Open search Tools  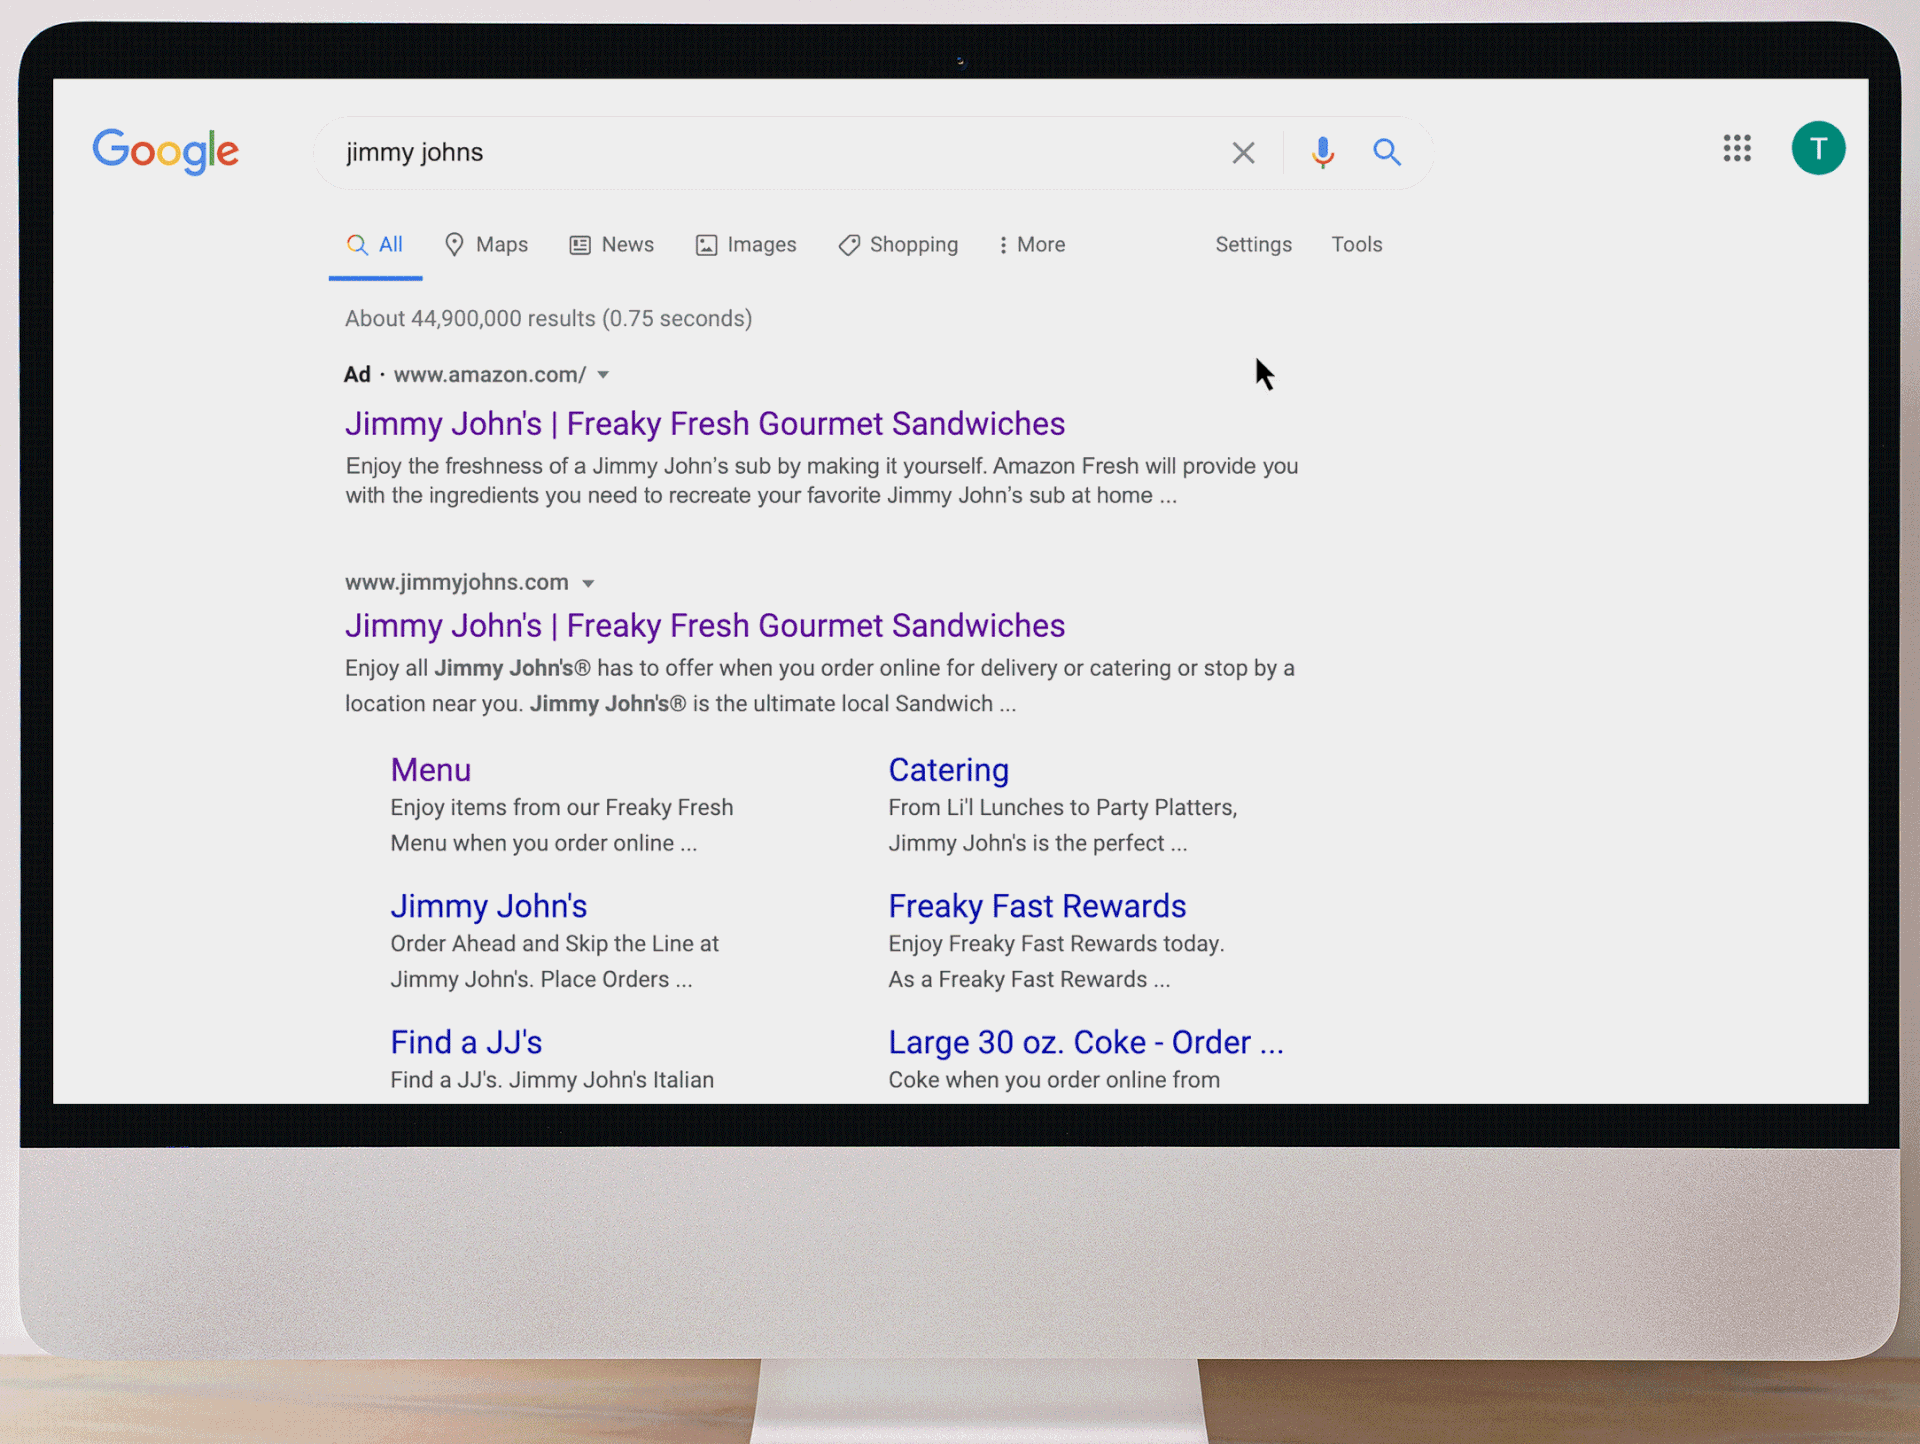pyautogui.click(x=1356, y=245)
